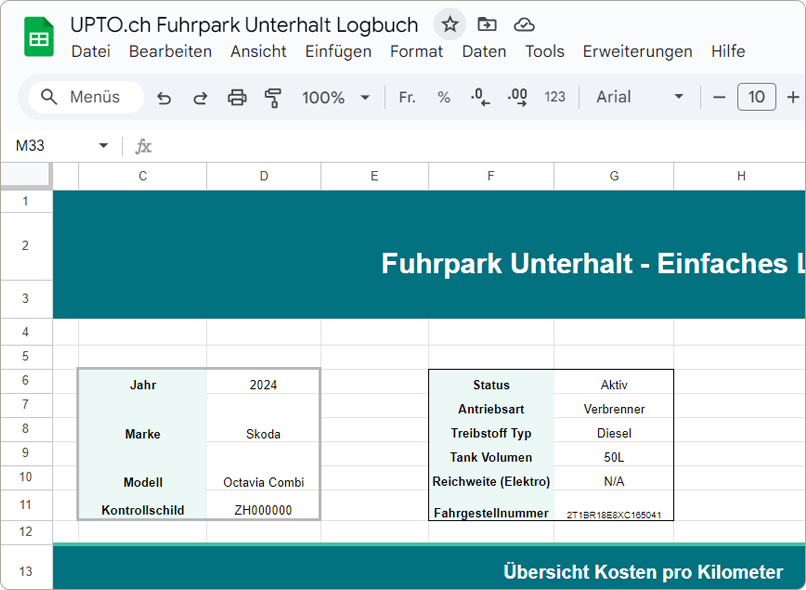Click the Fahrgestellnummer label cell
Image resolution: width=806 pixels, height=590 pixels.
point(491,506)
